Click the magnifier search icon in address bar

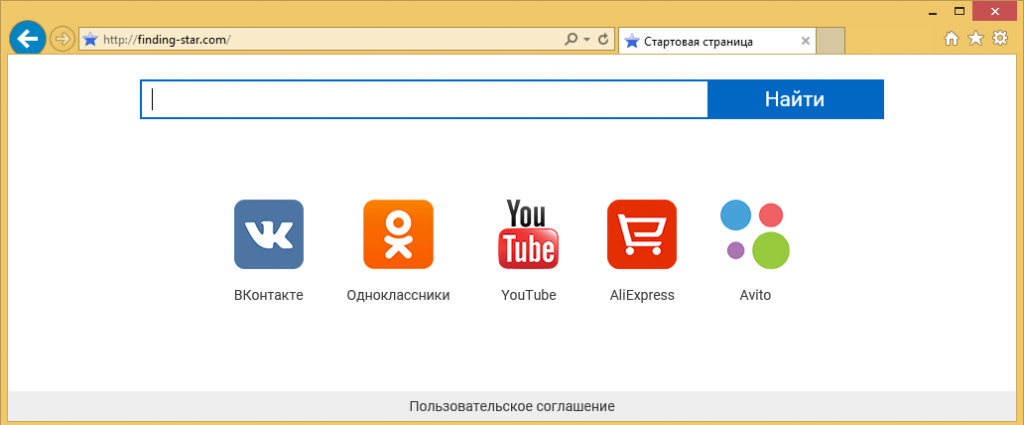(571, 40)
